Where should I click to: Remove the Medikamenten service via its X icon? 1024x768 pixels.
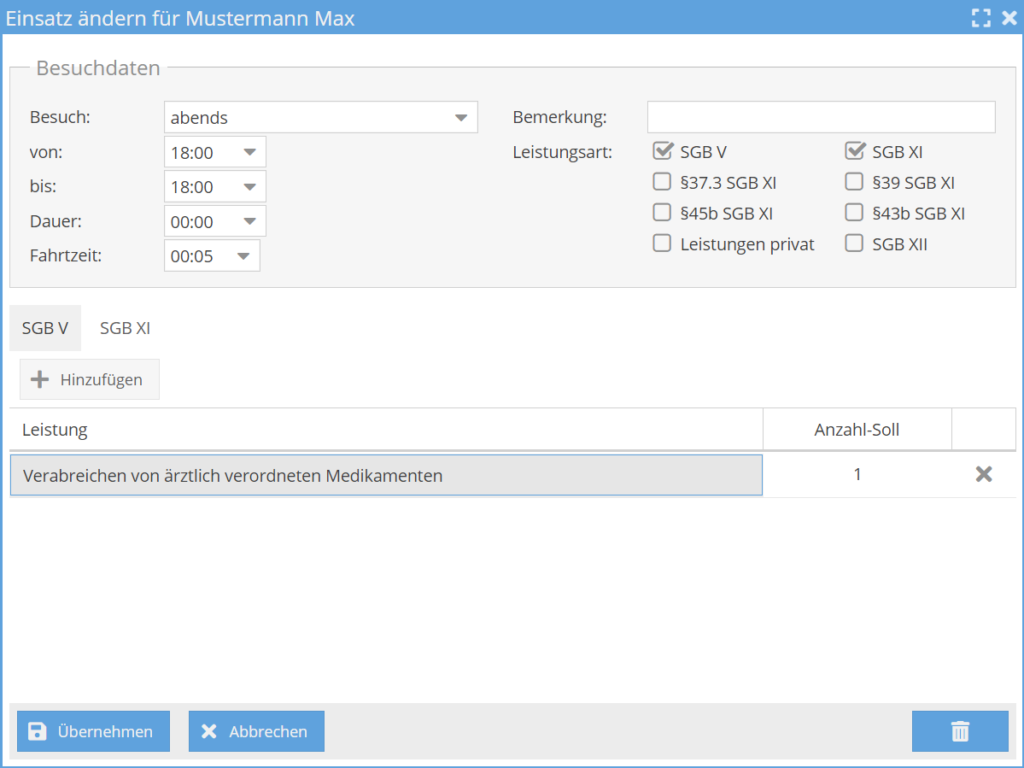click(x=983, y=474)
